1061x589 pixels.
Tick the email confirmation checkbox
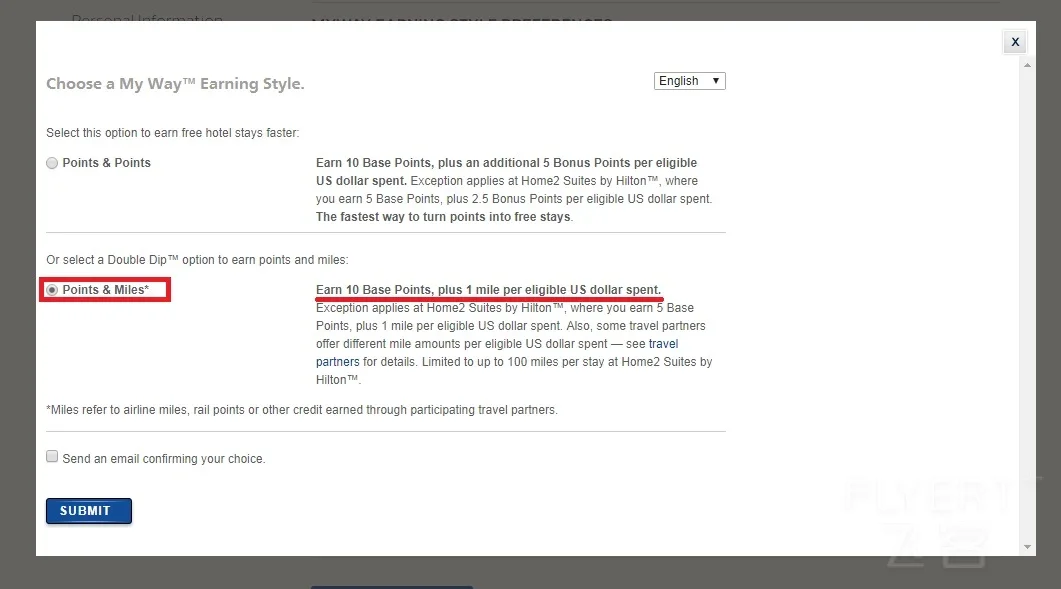tap(52, 456)
